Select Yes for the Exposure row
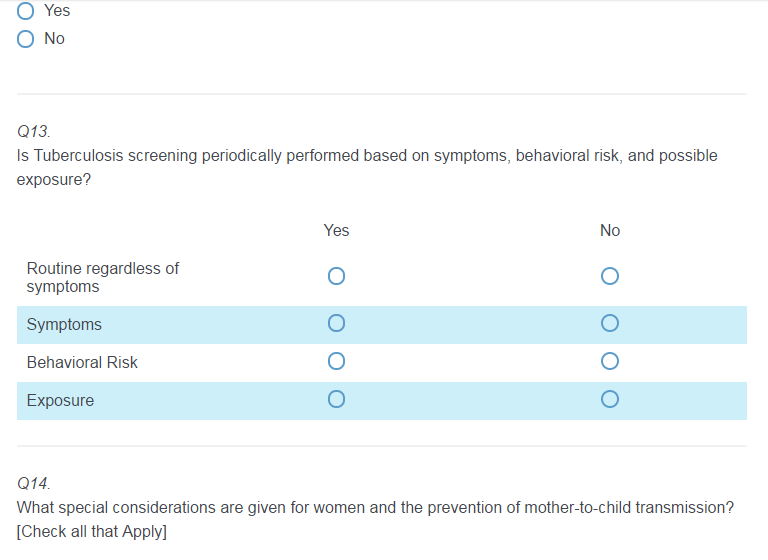The image size is (768, 560). [336, 400]
